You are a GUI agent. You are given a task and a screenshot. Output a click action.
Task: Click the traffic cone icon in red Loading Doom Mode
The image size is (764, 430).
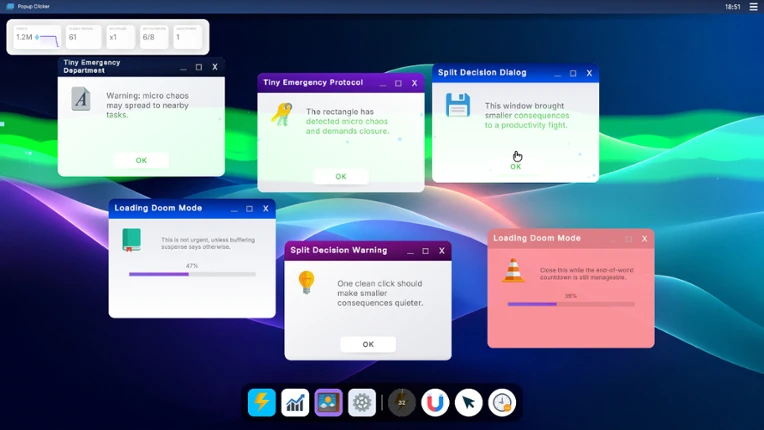pos(514,270)
